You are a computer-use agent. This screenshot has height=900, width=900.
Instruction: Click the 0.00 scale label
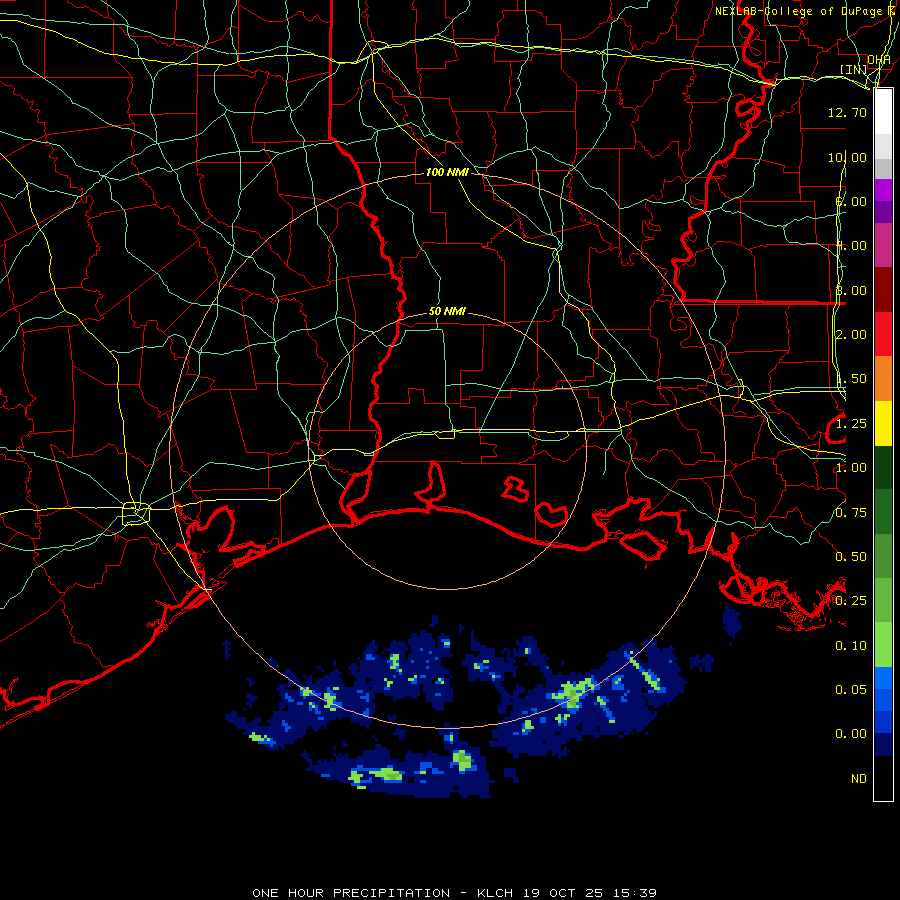click(851, 734)
